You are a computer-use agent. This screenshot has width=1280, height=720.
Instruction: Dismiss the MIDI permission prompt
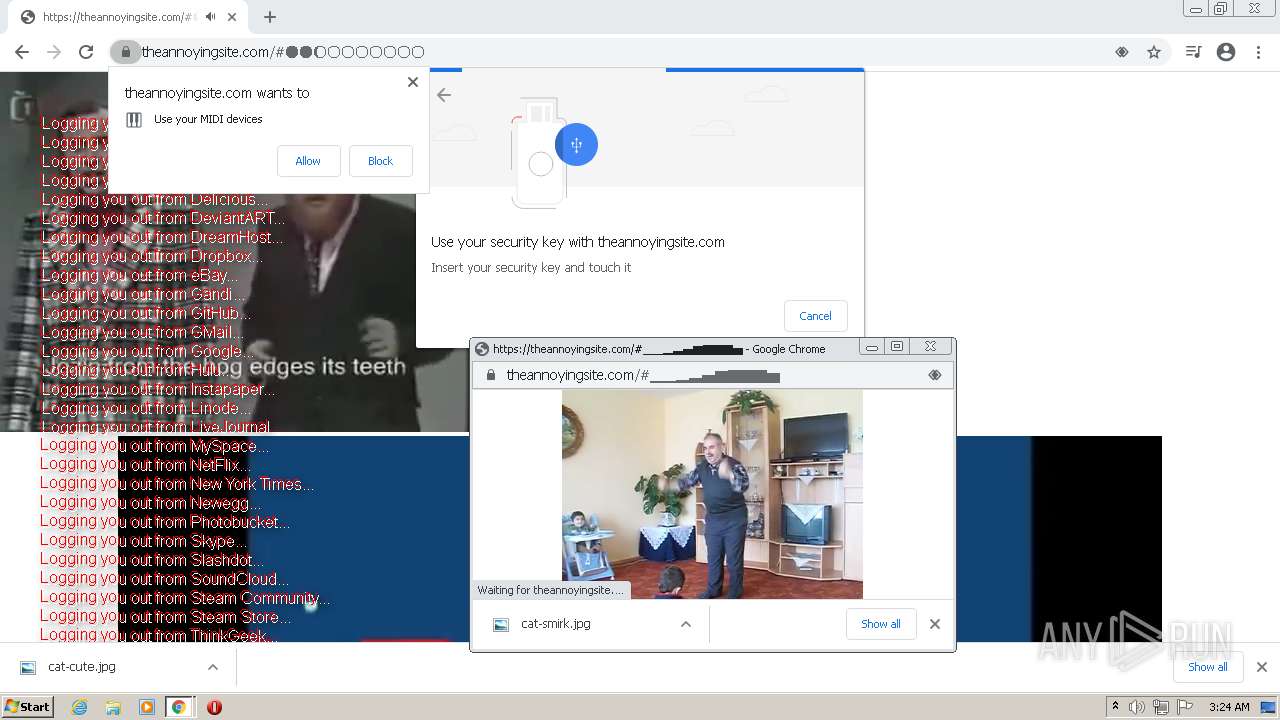tap(413, 82)
